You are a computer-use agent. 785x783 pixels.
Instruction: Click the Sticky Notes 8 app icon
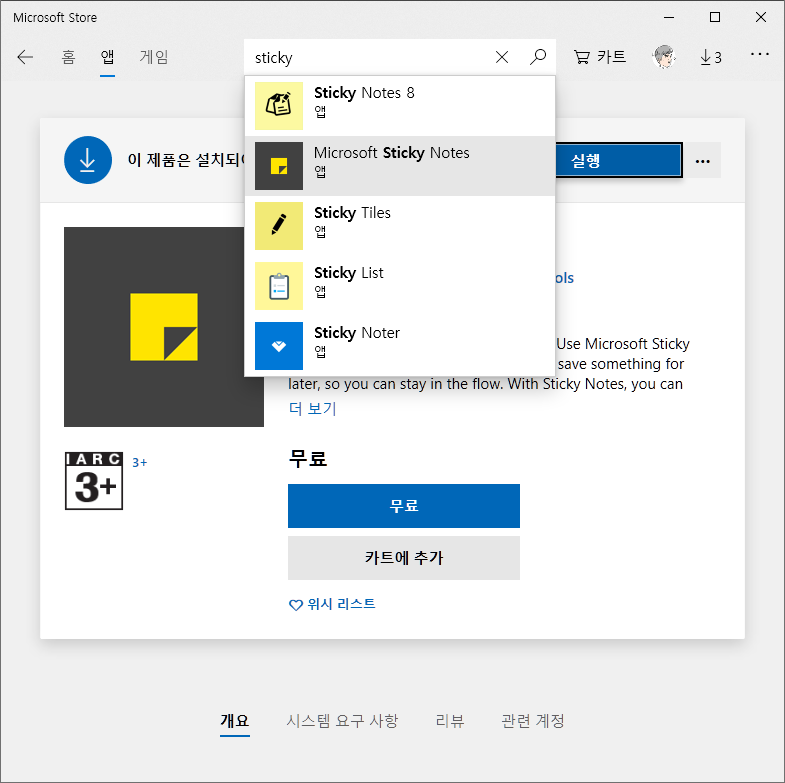coord(279,106)
